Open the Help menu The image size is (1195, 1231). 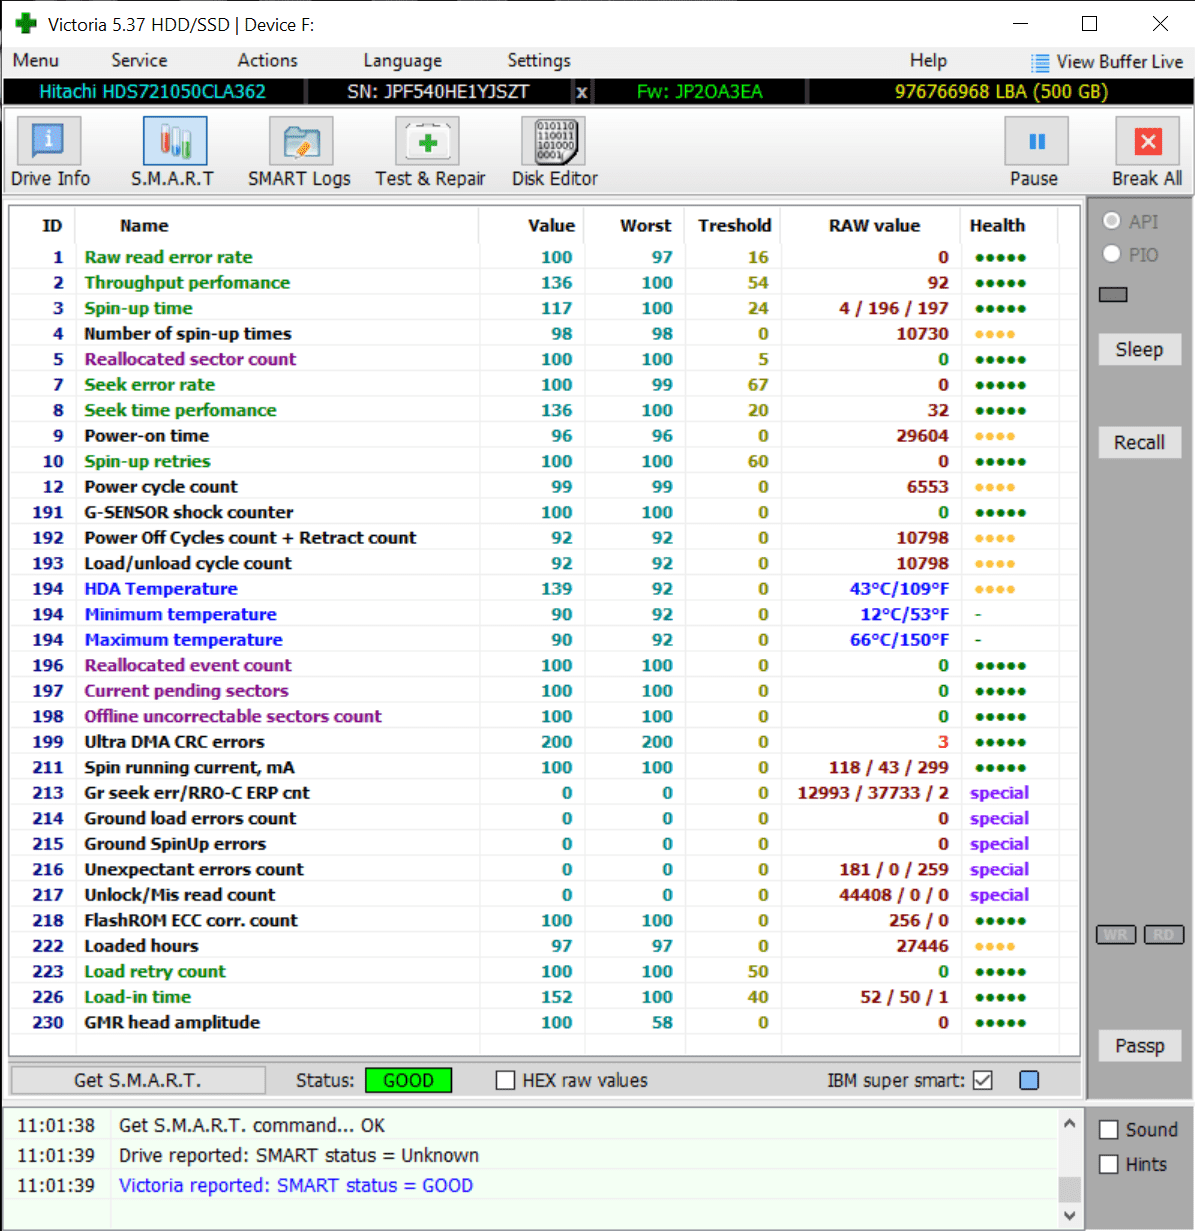[x=928, y=61]
